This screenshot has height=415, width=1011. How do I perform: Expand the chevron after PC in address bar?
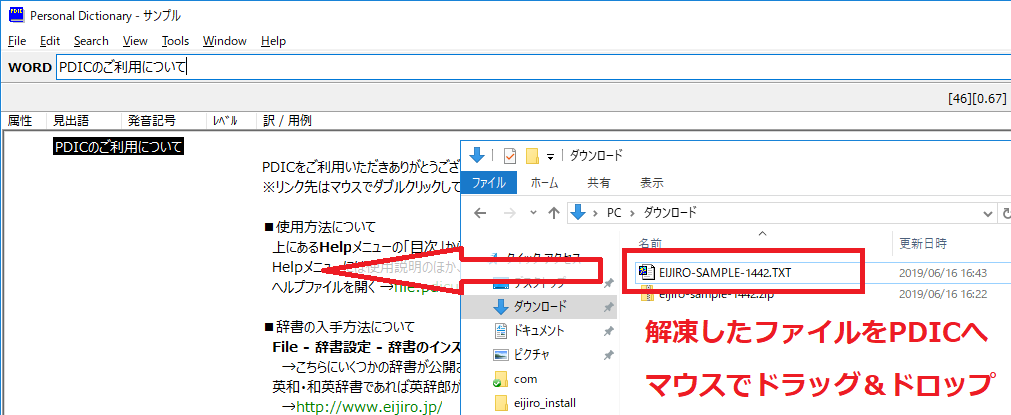[x=633, y=212]
